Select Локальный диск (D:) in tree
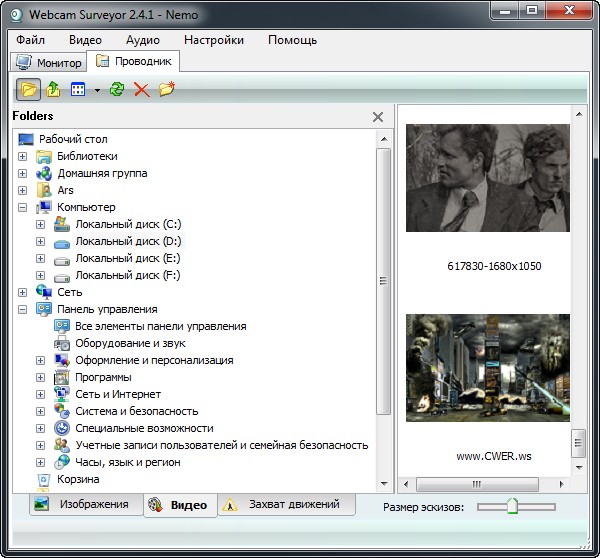 [x=128, y=241]
